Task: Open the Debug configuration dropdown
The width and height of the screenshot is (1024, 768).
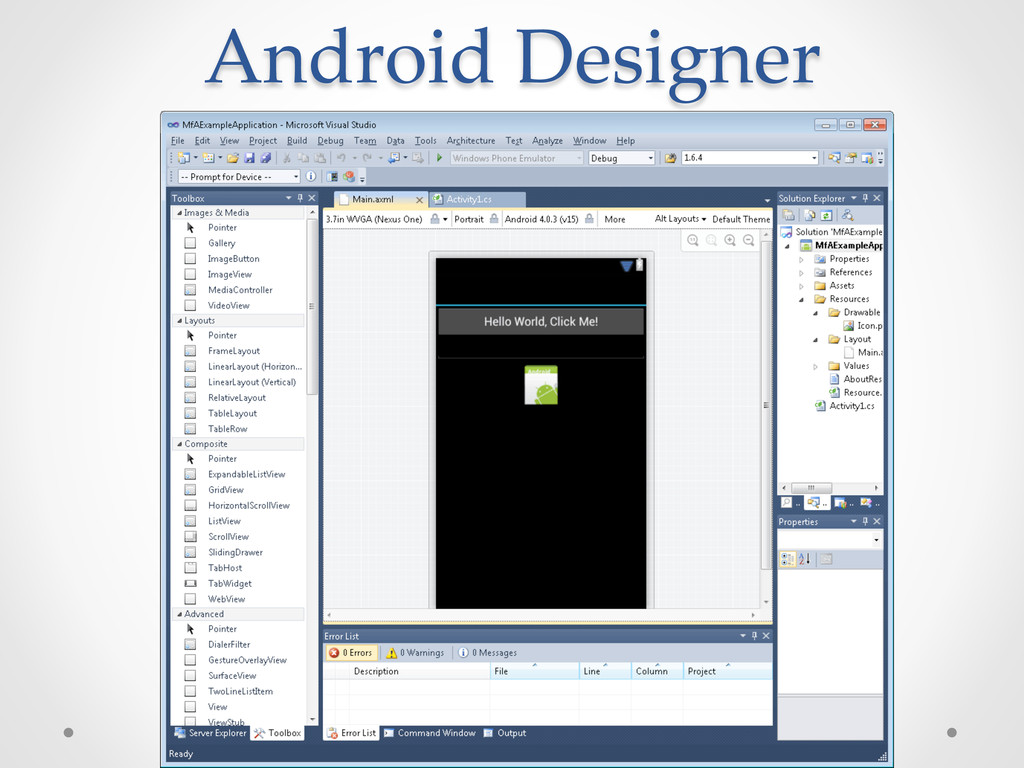Action: [x=650, y=158]
